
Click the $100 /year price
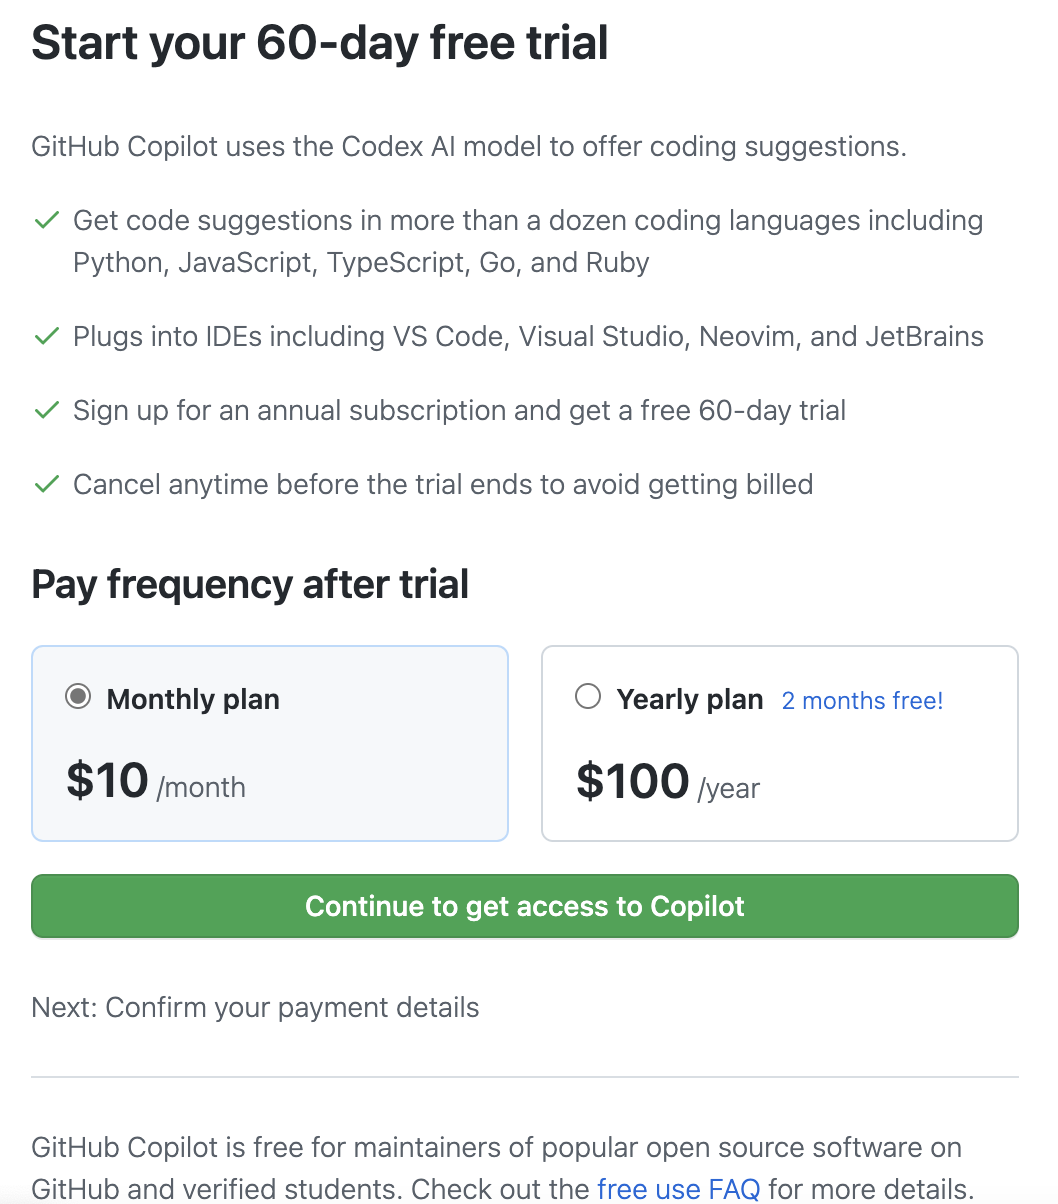[x=668, y=782]
